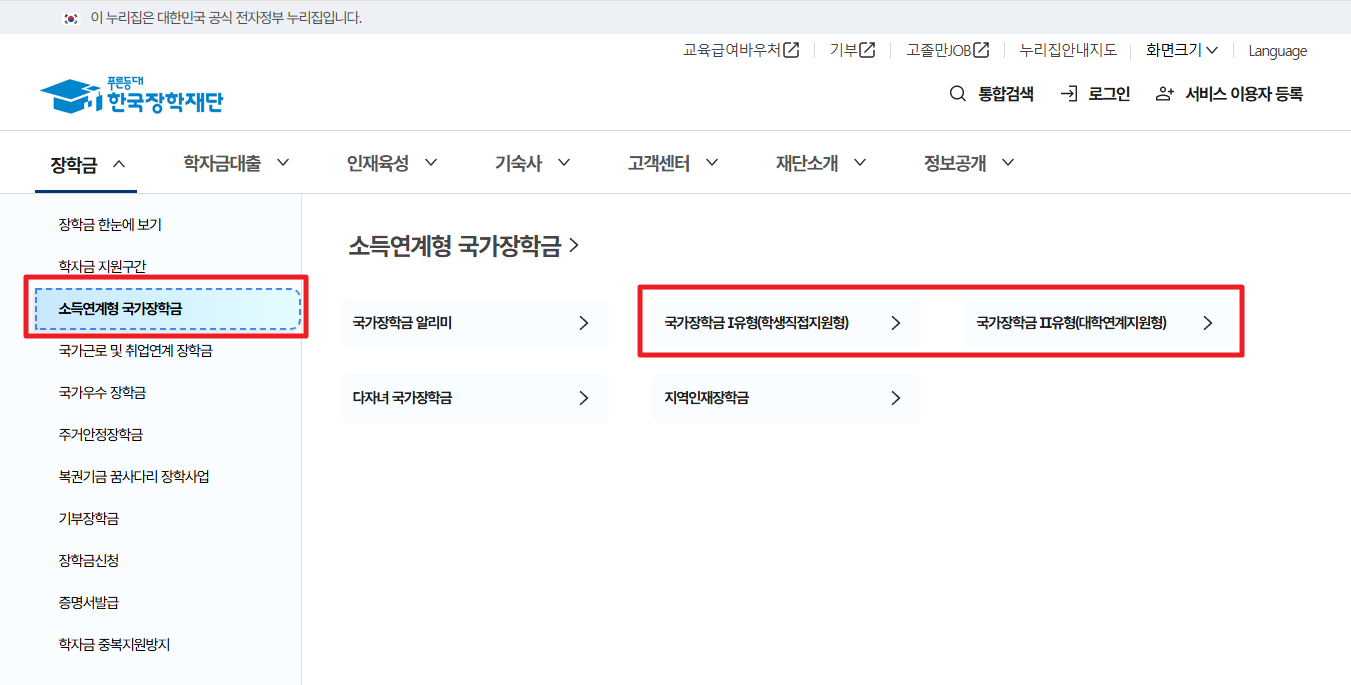Select the 서비스 이용자 등록 person icon
Image resolution: width=1351 pixels, height=685 pixels.
coord(1163,93)
